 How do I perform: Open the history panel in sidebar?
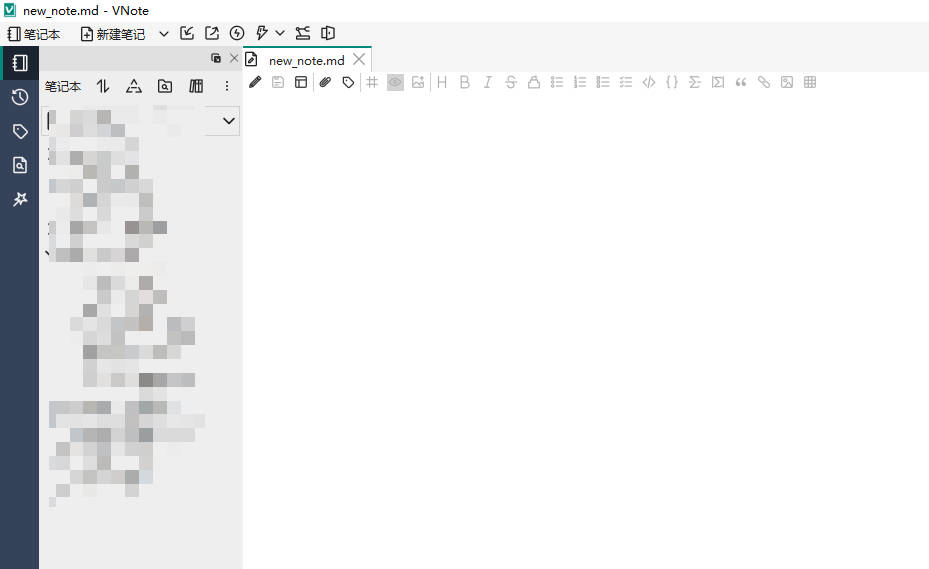[19, 97]
